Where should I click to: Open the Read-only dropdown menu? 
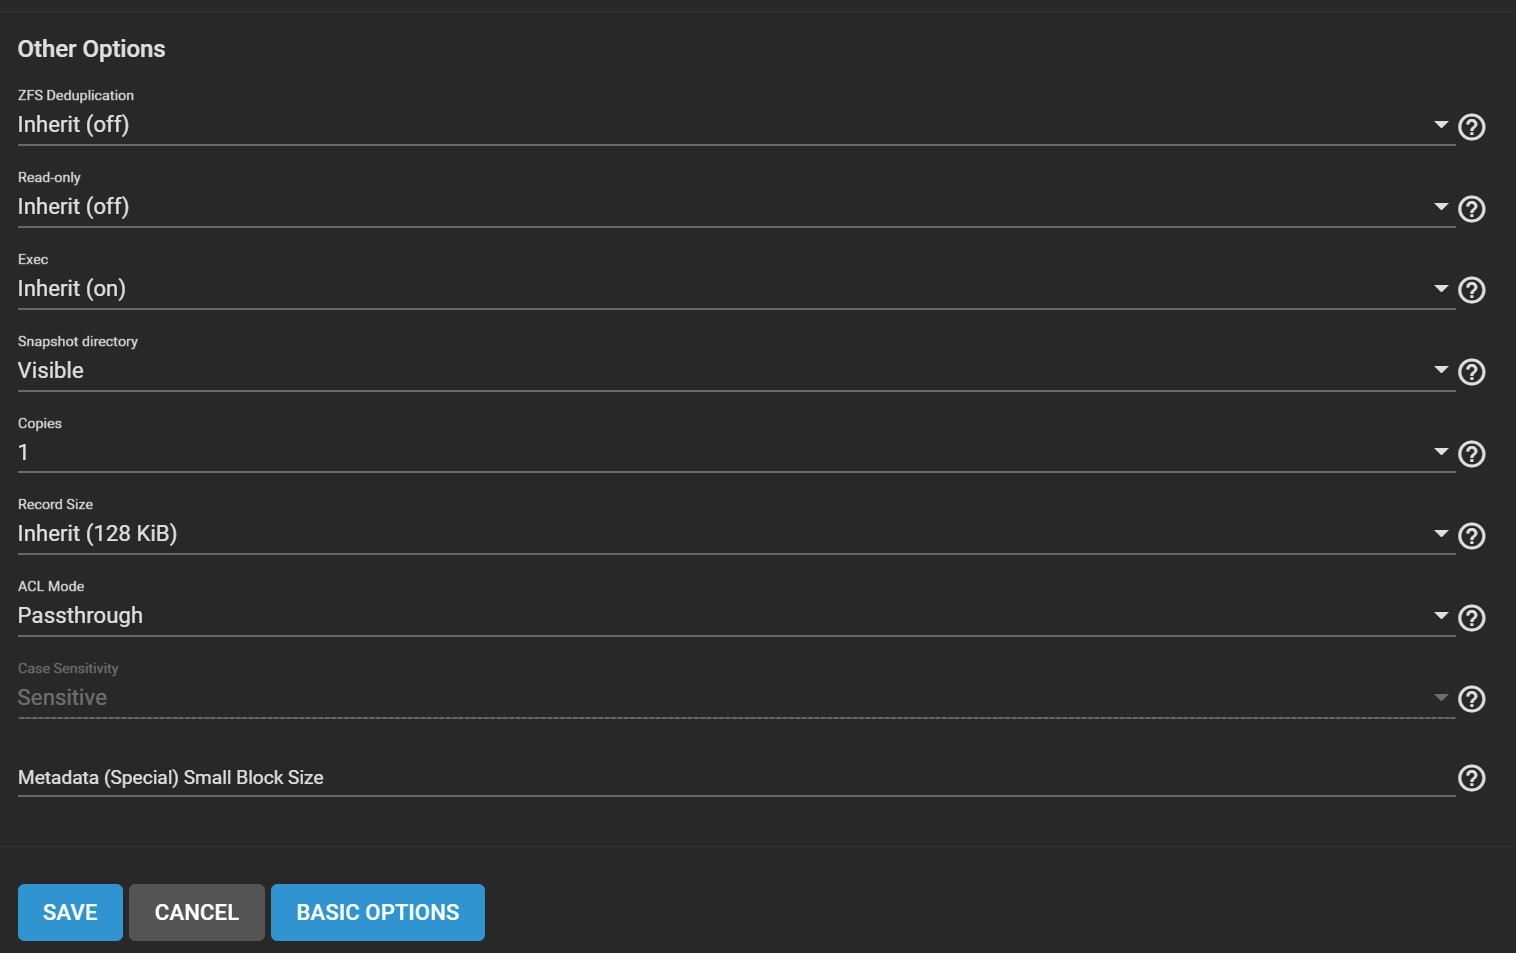coord(735,207)
